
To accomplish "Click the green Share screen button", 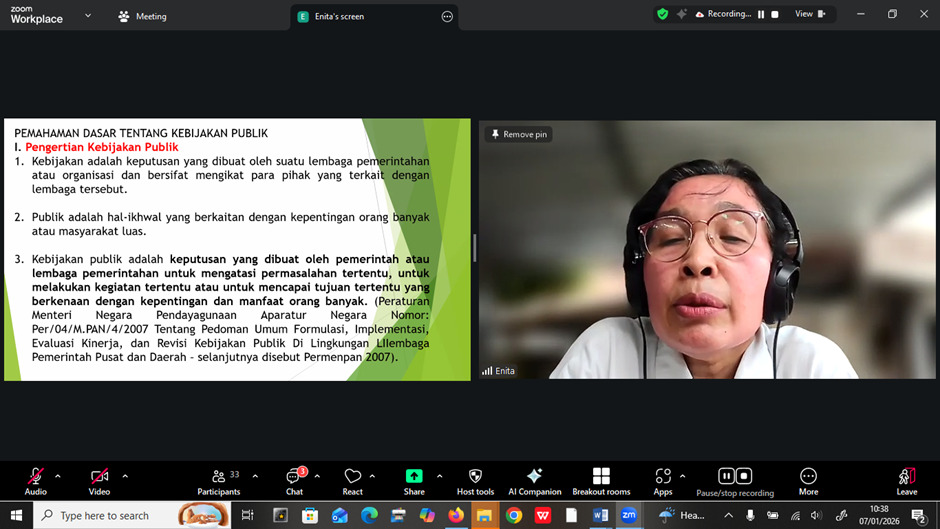I will 413,479.
